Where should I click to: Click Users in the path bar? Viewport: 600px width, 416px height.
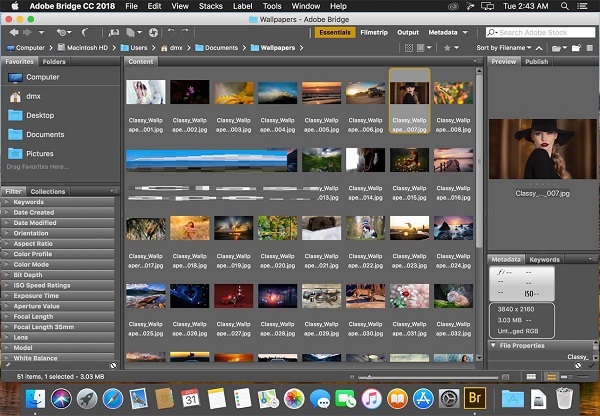pyautogui.click(x=134, y=48)
